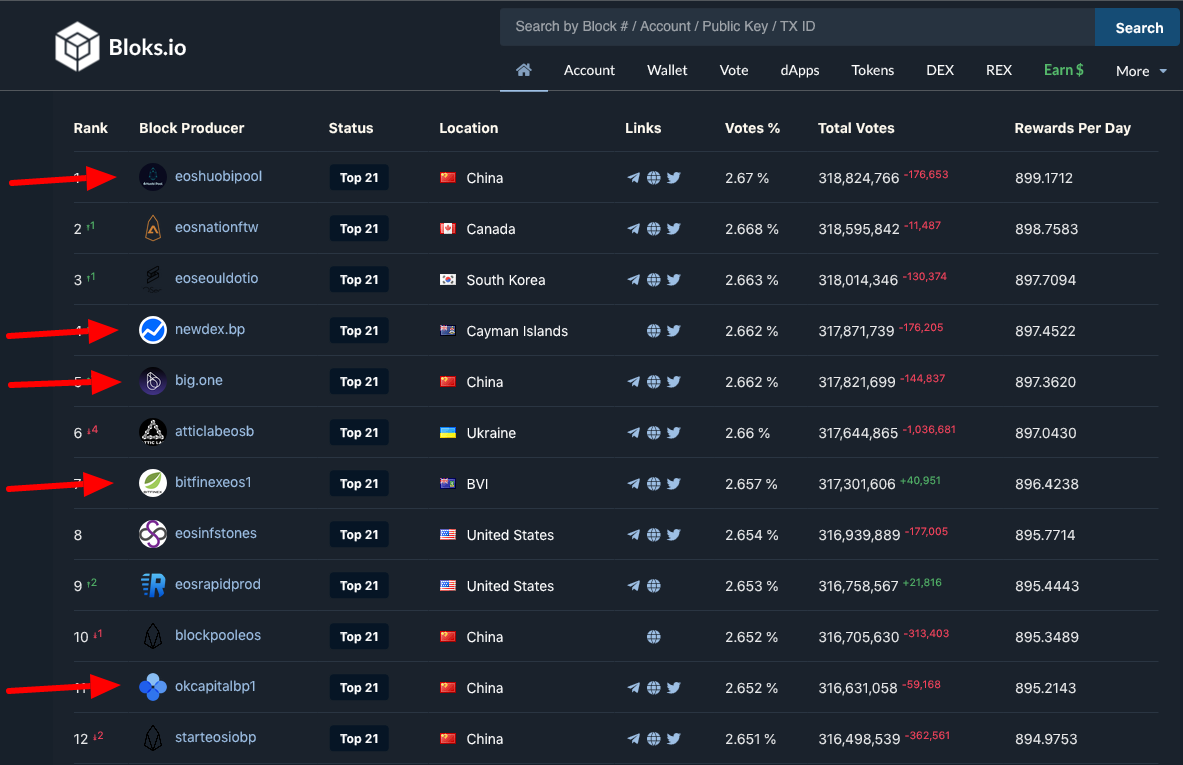The height and width of the screenshot is (765, 1183).
Task: Open the DEX page
Action: 940,70
